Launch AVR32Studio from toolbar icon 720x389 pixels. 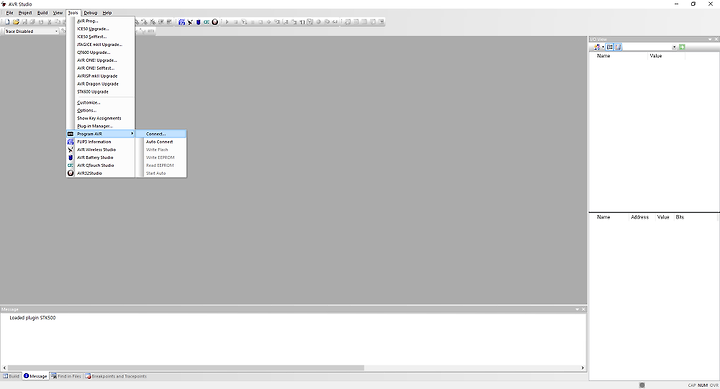tap(215, 22)
